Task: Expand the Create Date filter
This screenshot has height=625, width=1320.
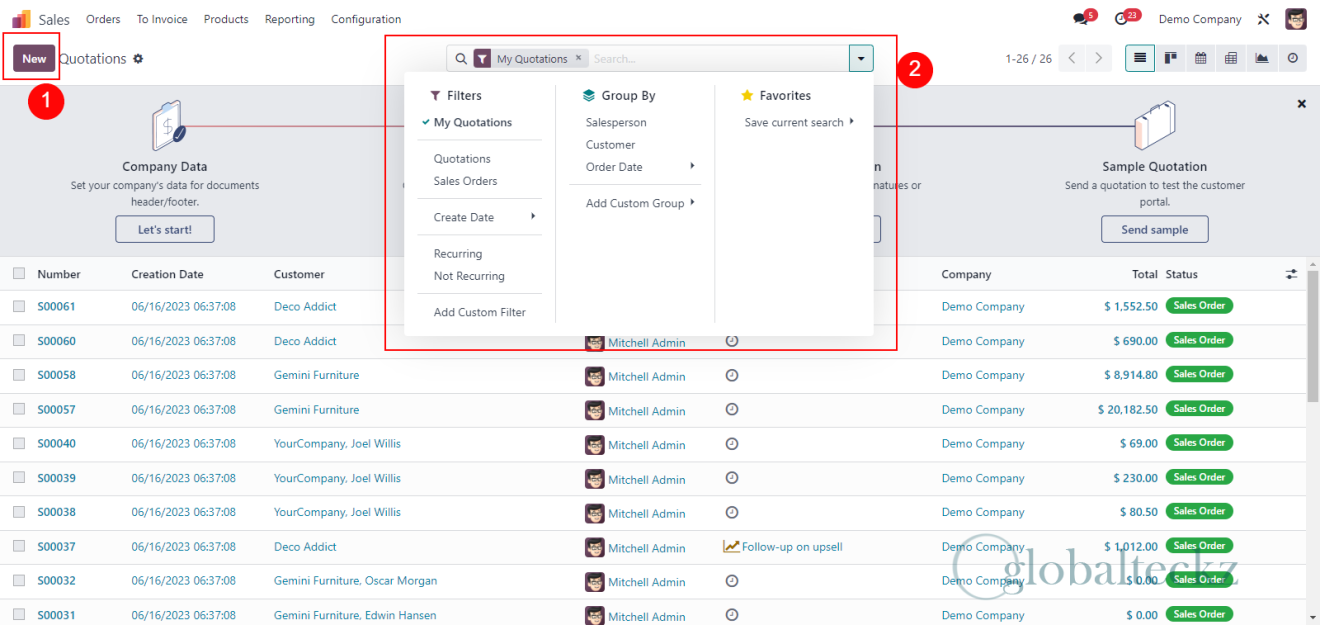Action: pyautogui.click(x=484, y=217)
